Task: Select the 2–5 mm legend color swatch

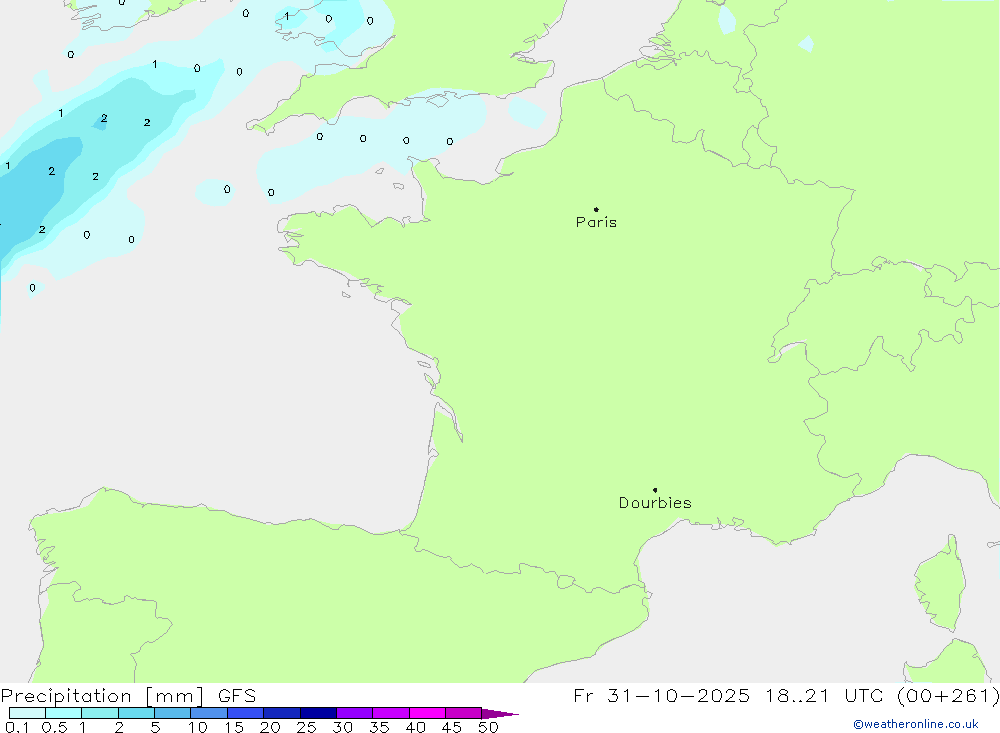Action: tap(136, 713)
